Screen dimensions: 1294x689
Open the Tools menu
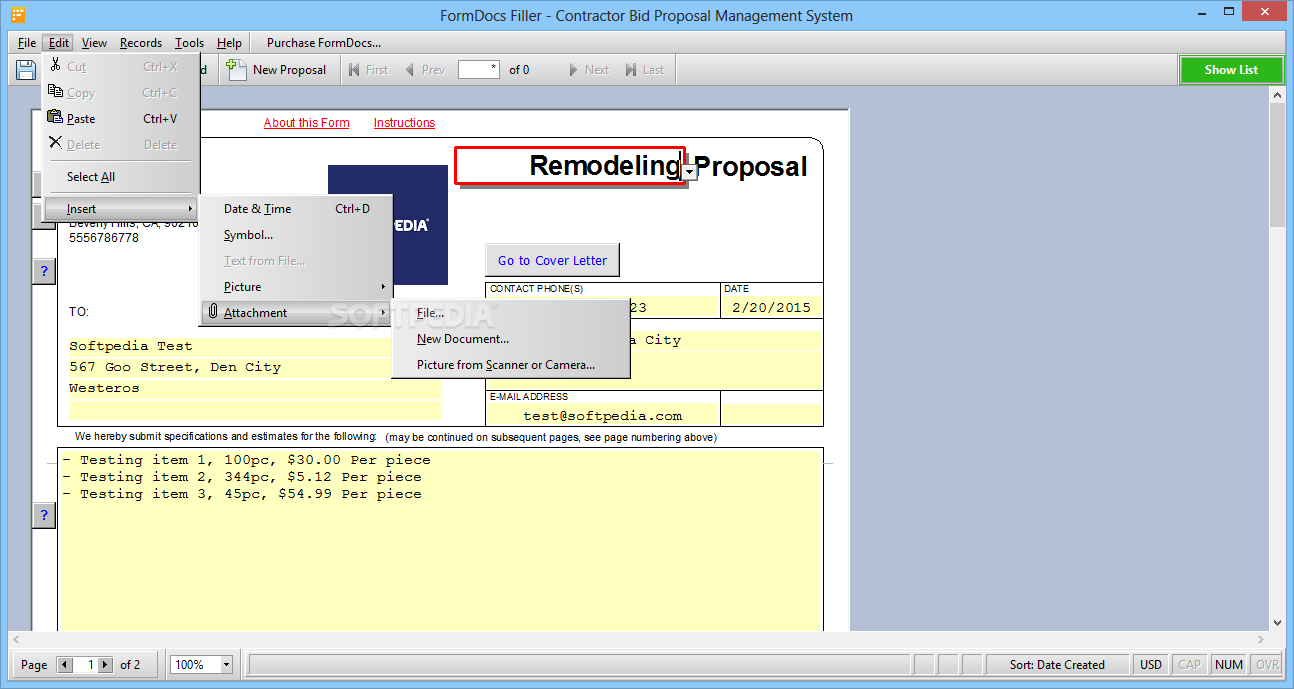coord(189,43)
